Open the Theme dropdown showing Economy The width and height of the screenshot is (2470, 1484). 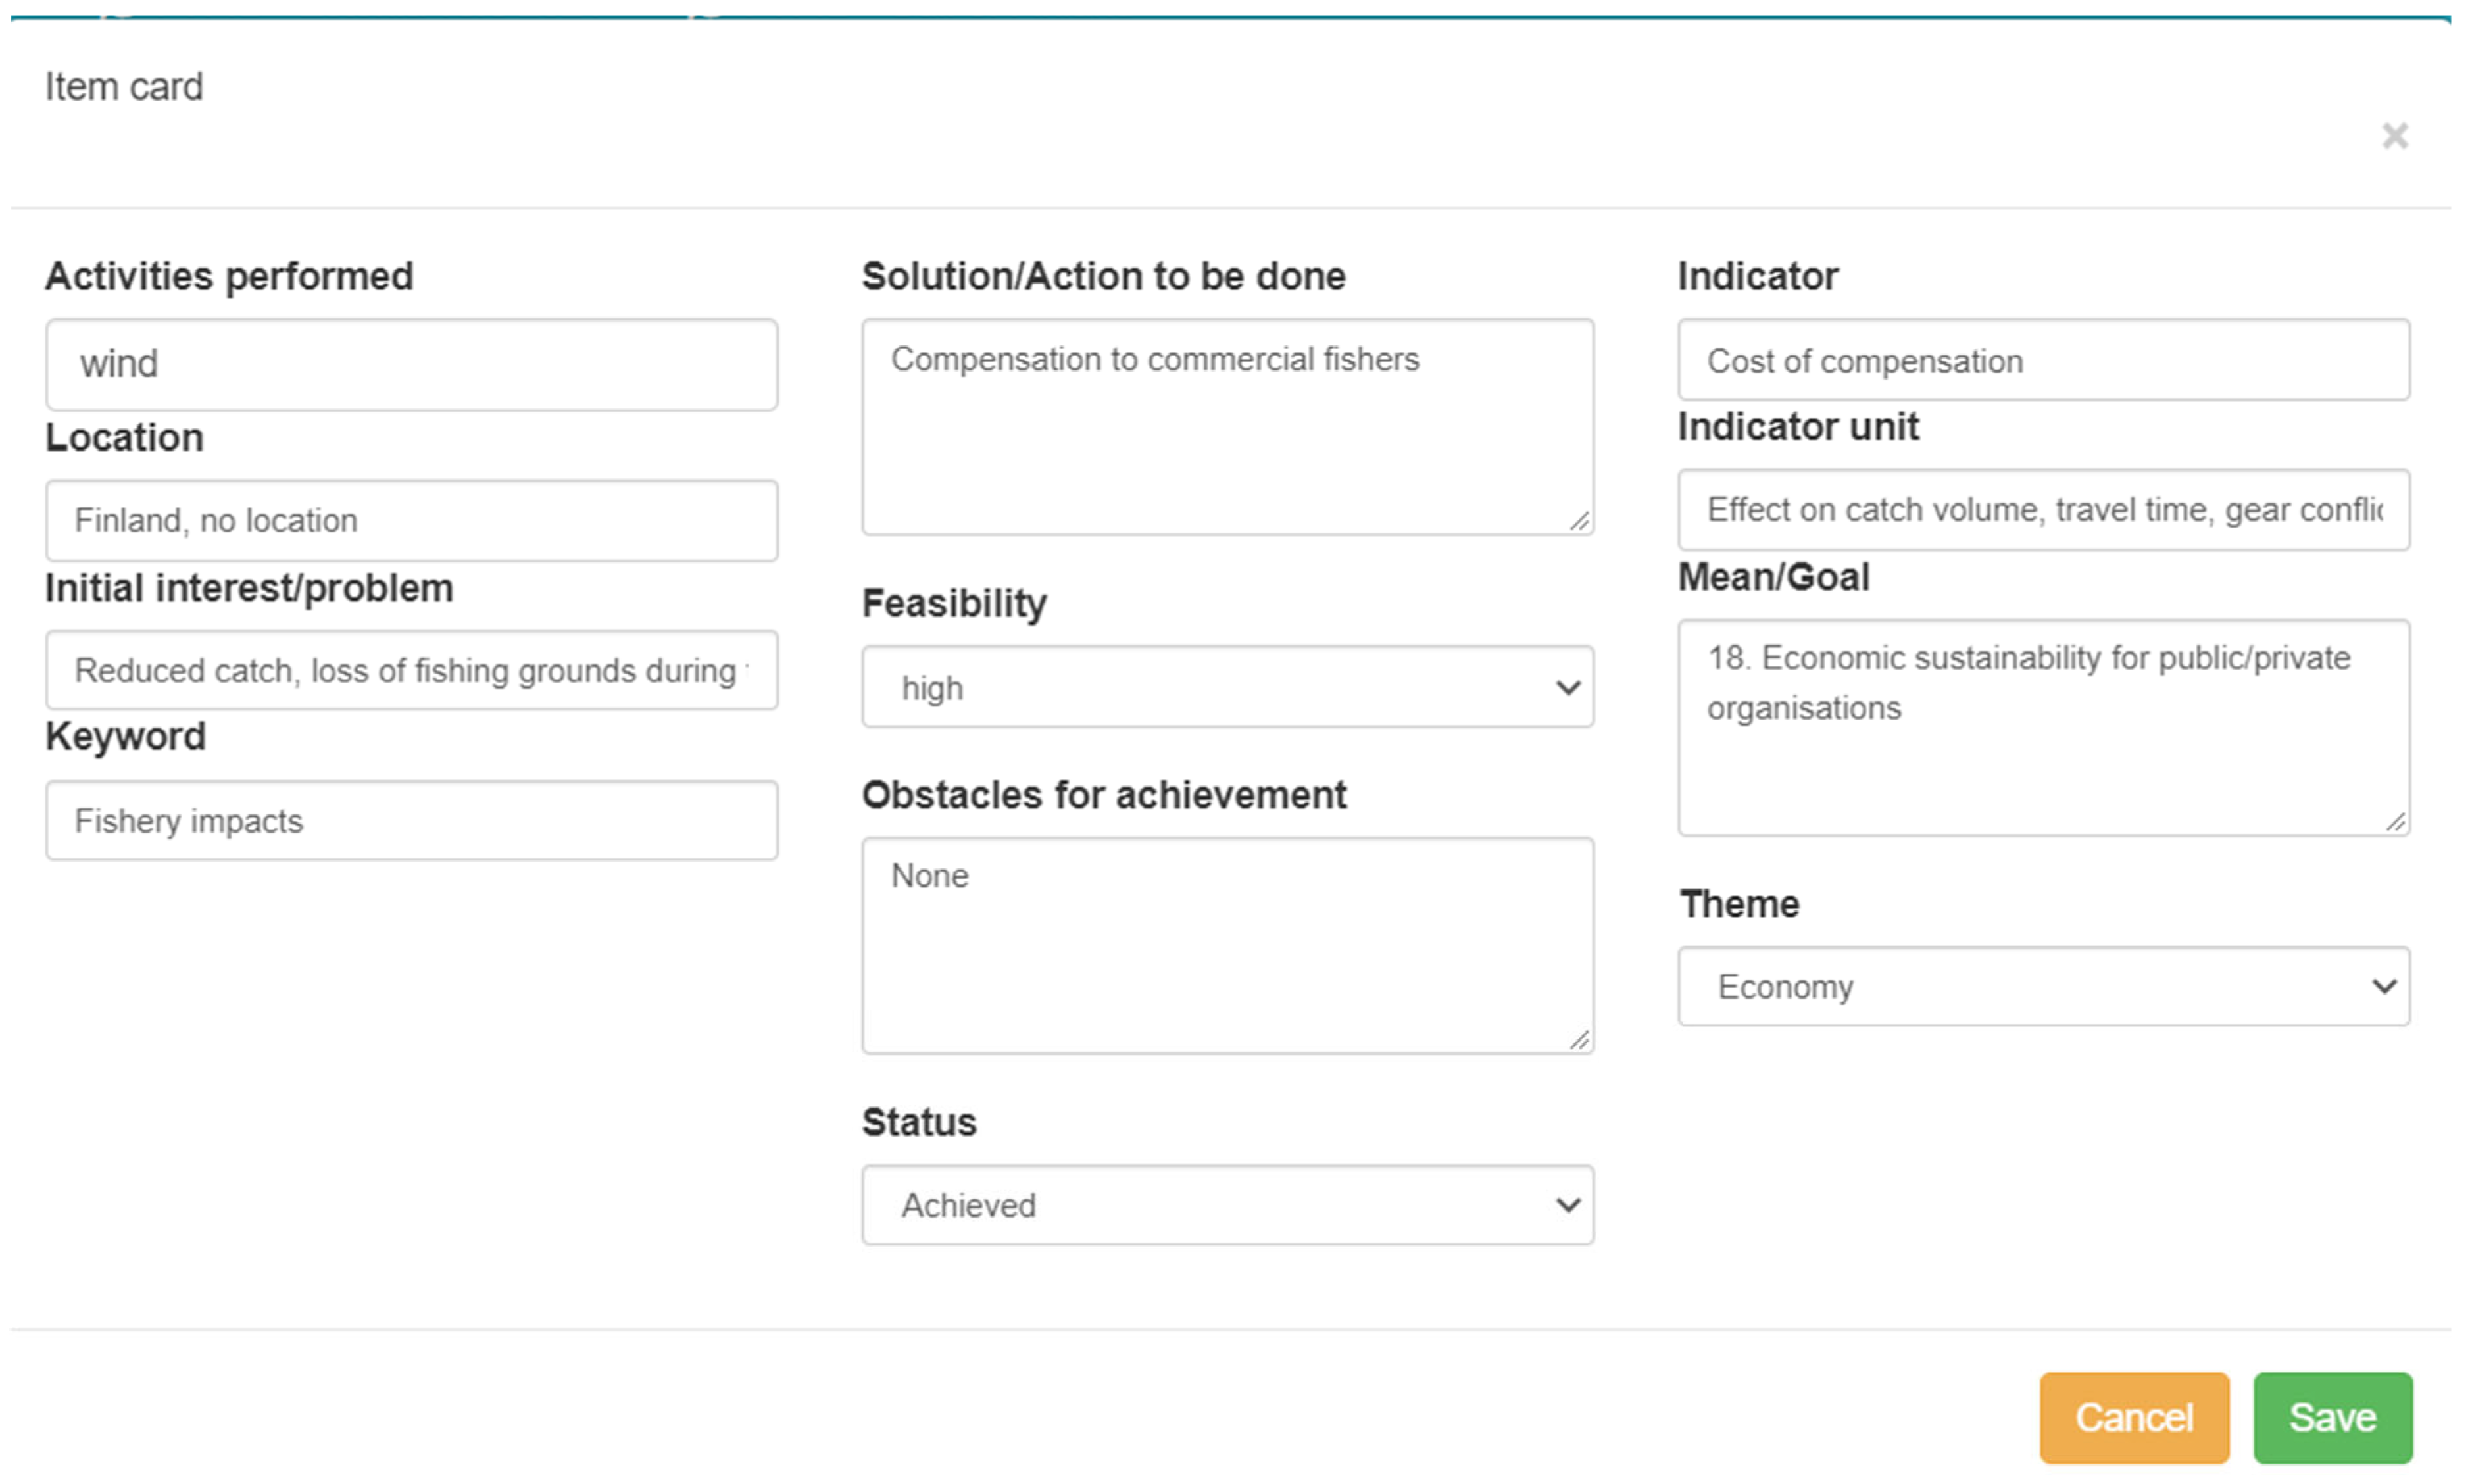[2042, 986]
